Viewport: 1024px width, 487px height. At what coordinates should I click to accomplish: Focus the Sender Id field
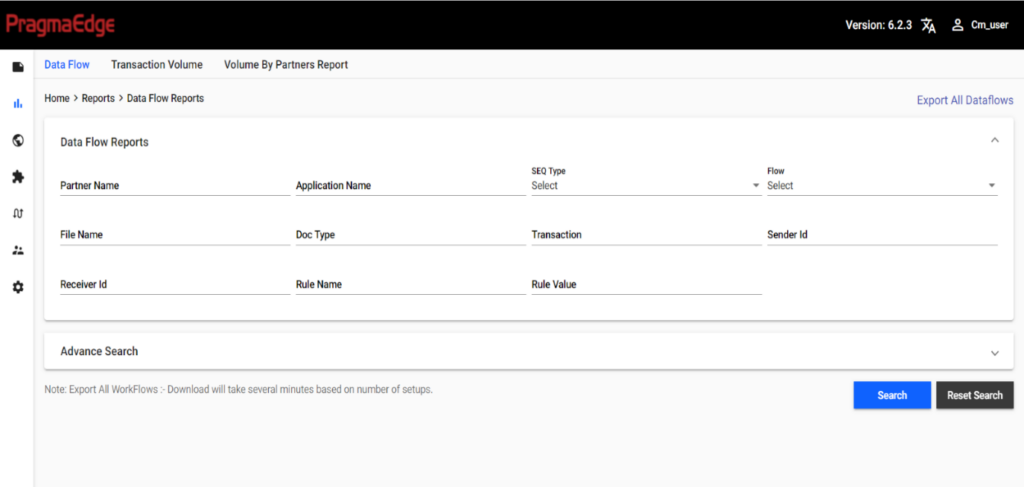(882, 235)
